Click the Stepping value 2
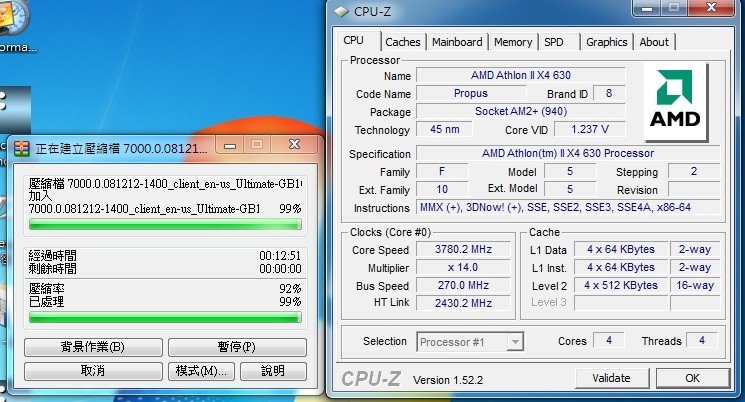Screen dimensions: 745x402 pyautogui.click(x=694, y=171)
